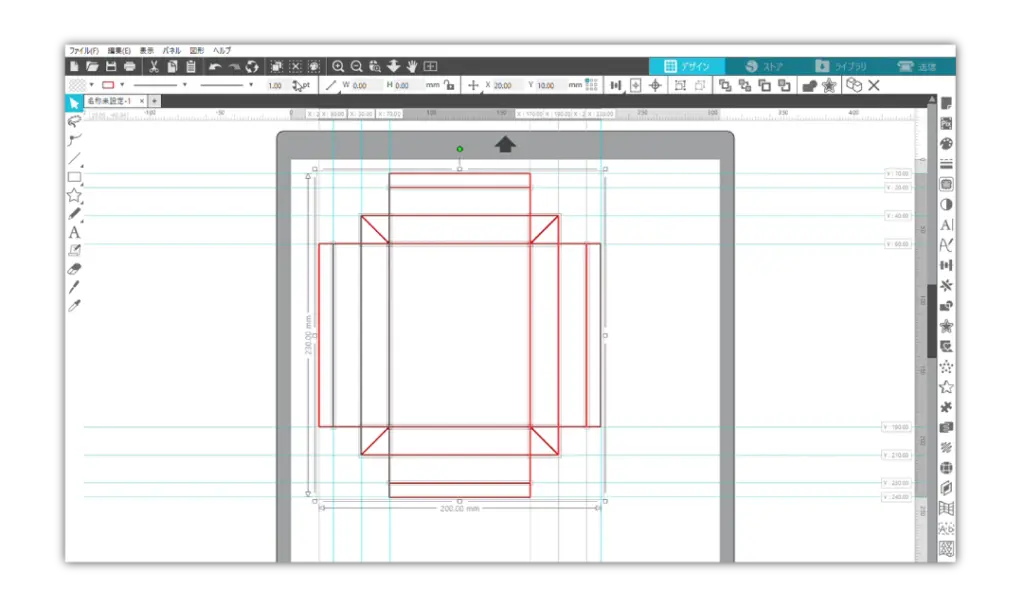Click the scissors Cut icon
1024x607 pixels.
(154, 66)
